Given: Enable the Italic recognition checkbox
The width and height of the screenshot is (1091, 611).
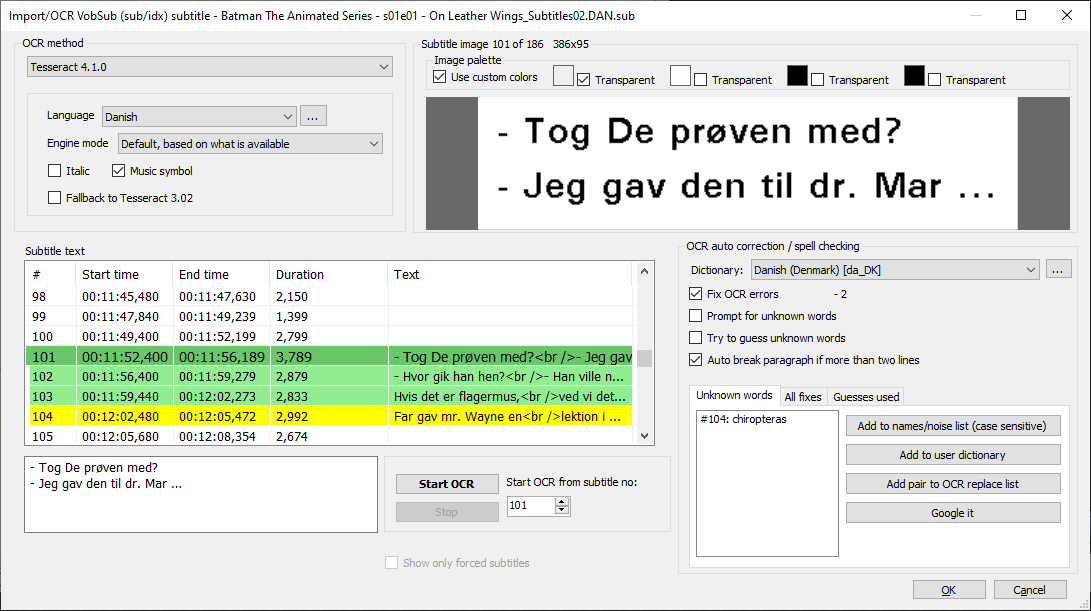Looking at the screenshot, I should click(55, 170).
